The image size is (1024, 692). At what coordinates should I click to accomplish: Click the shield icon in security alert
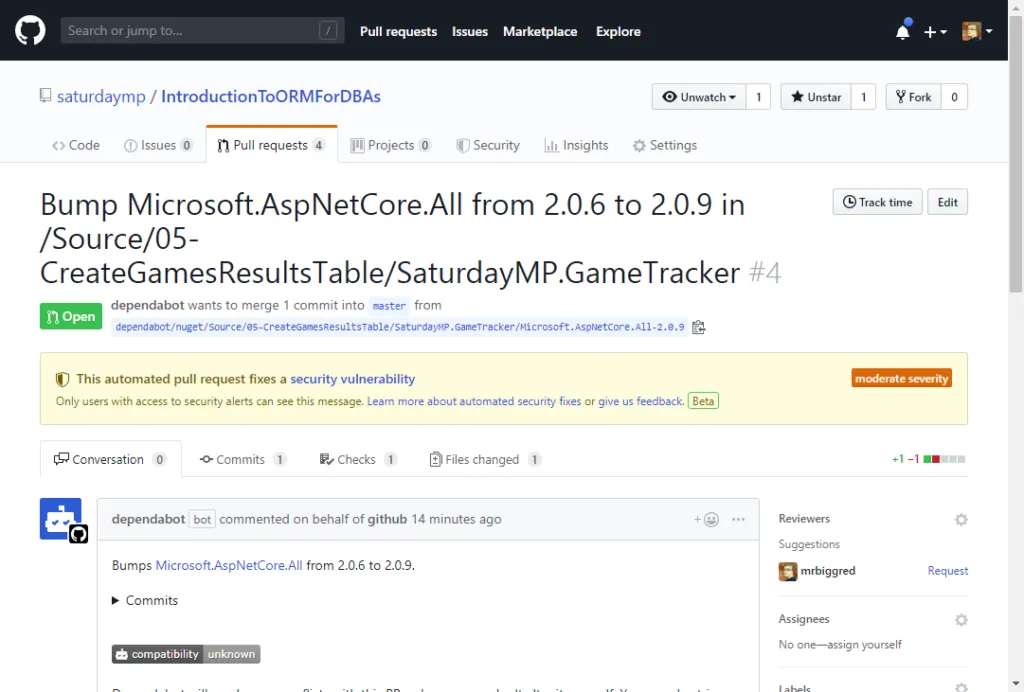tap(62, 379)
